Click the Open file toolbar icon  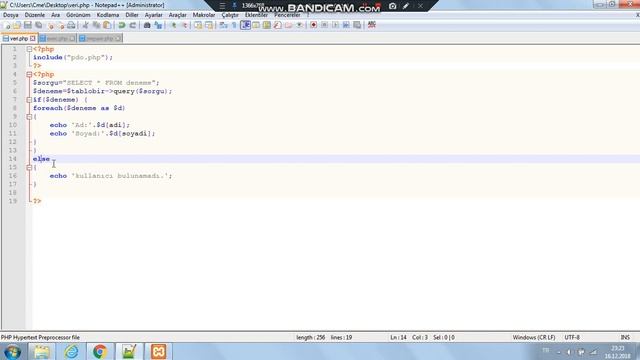coord(17,25)
